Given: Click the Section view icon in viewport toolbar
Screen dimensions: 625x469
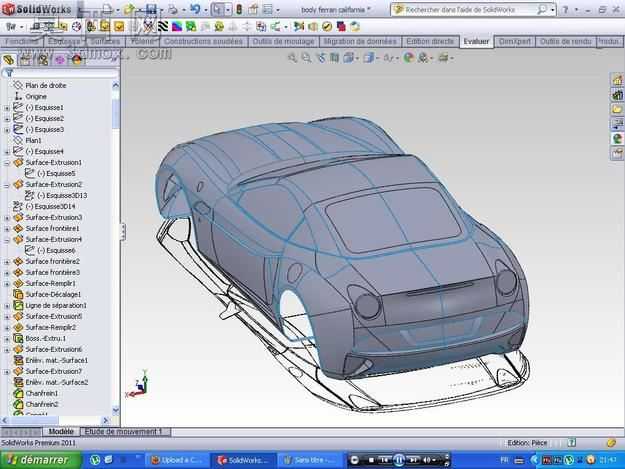Looking at the screenshot, I should pyautogui.click(x=334, y=58).
